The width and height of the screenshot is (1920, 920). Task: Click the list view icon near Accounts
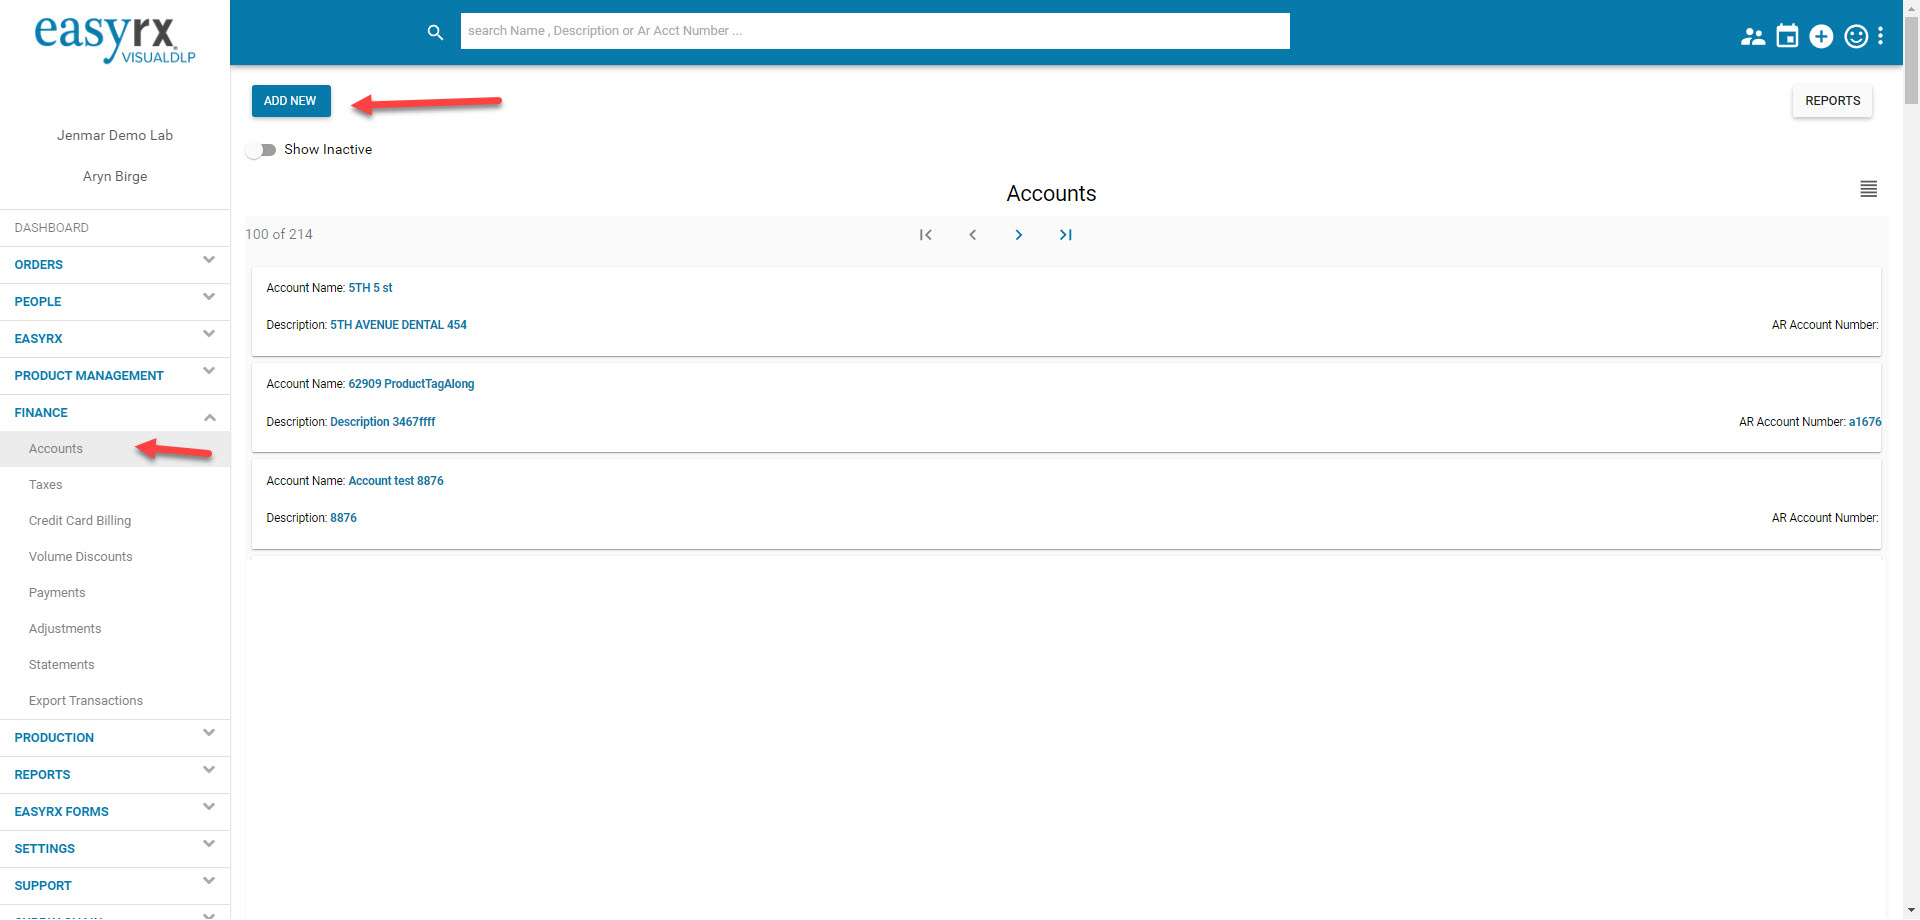(x=1868, y=189)
